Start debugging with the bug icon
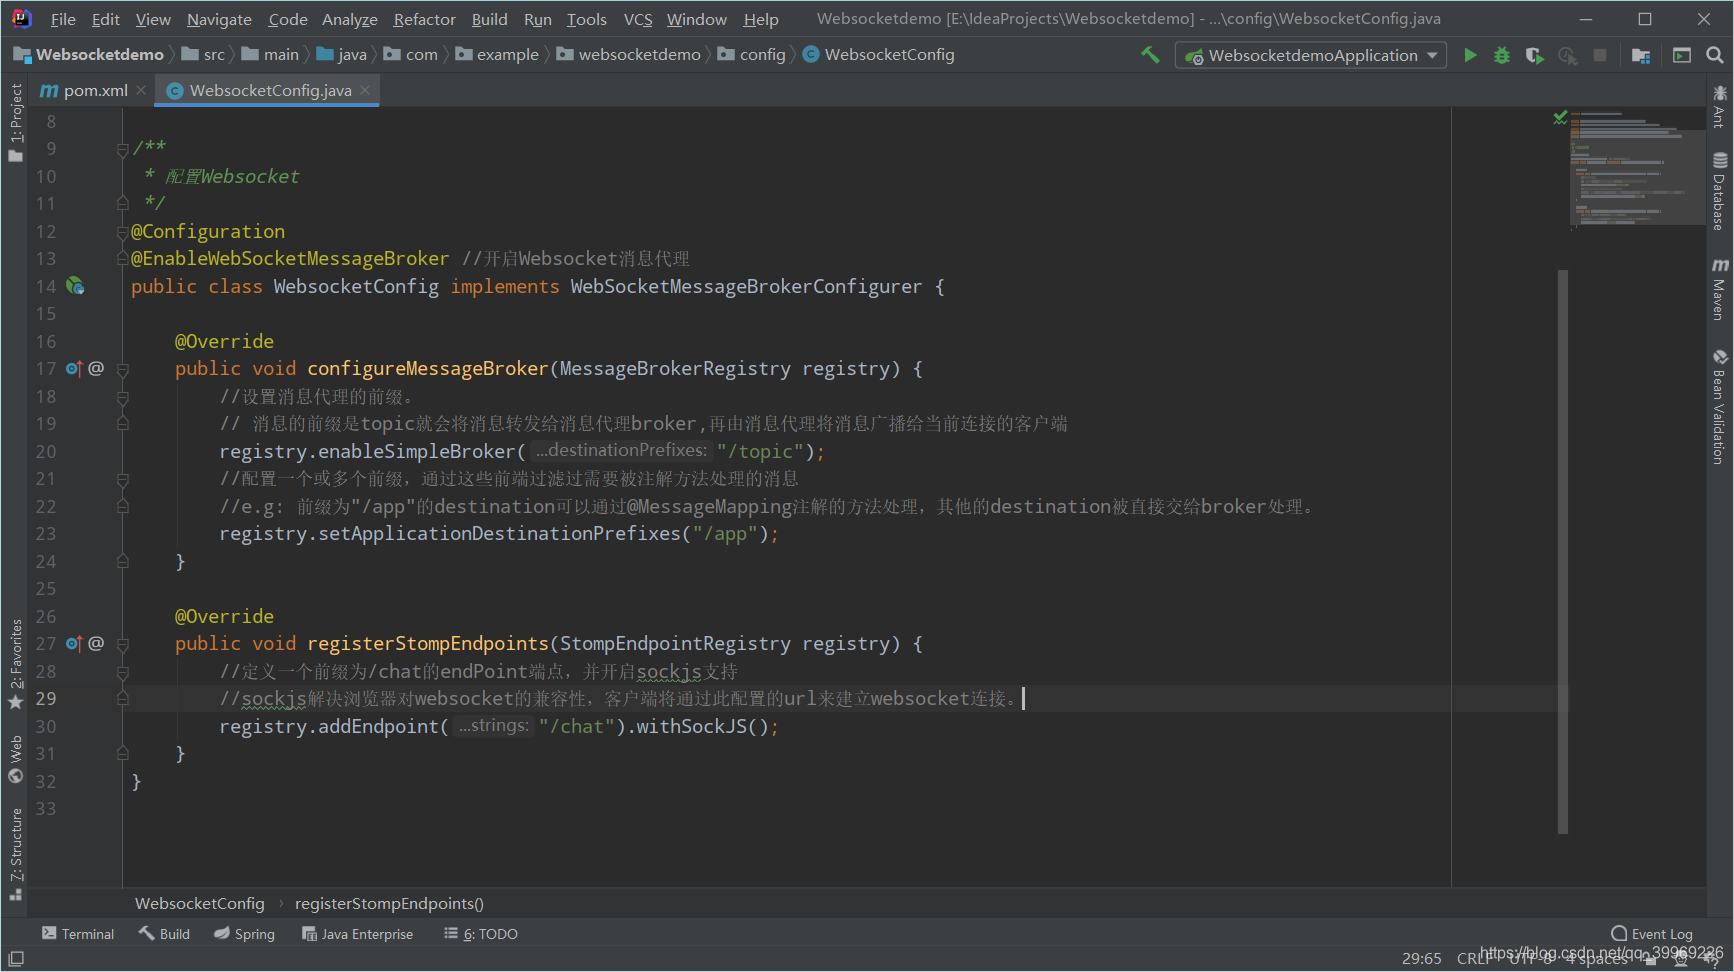The image size is (1734, 972). point(1501,55)
